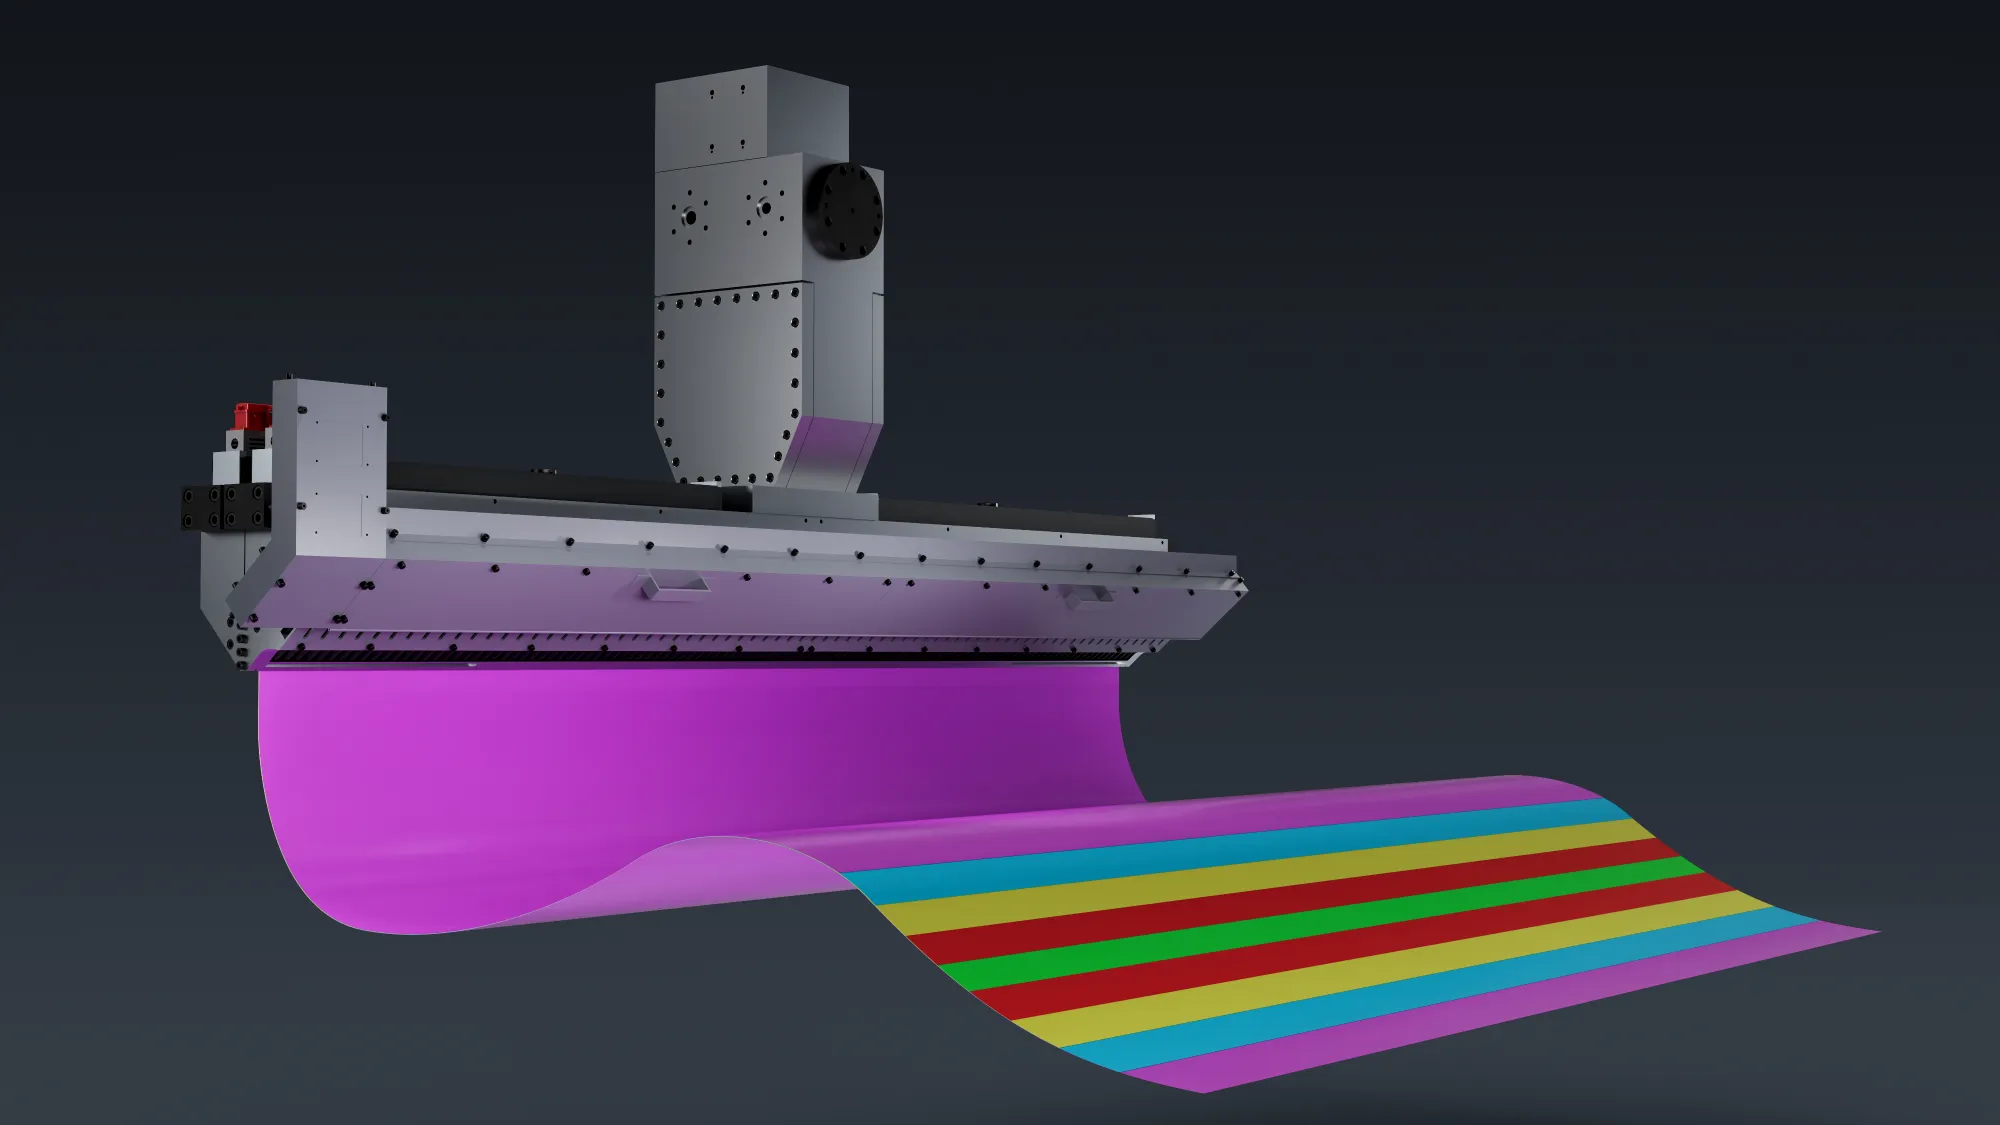Viewport: 2000px width, 1125px height.
Task: Click the left circular port on upper block
Action: coord(690,215)
